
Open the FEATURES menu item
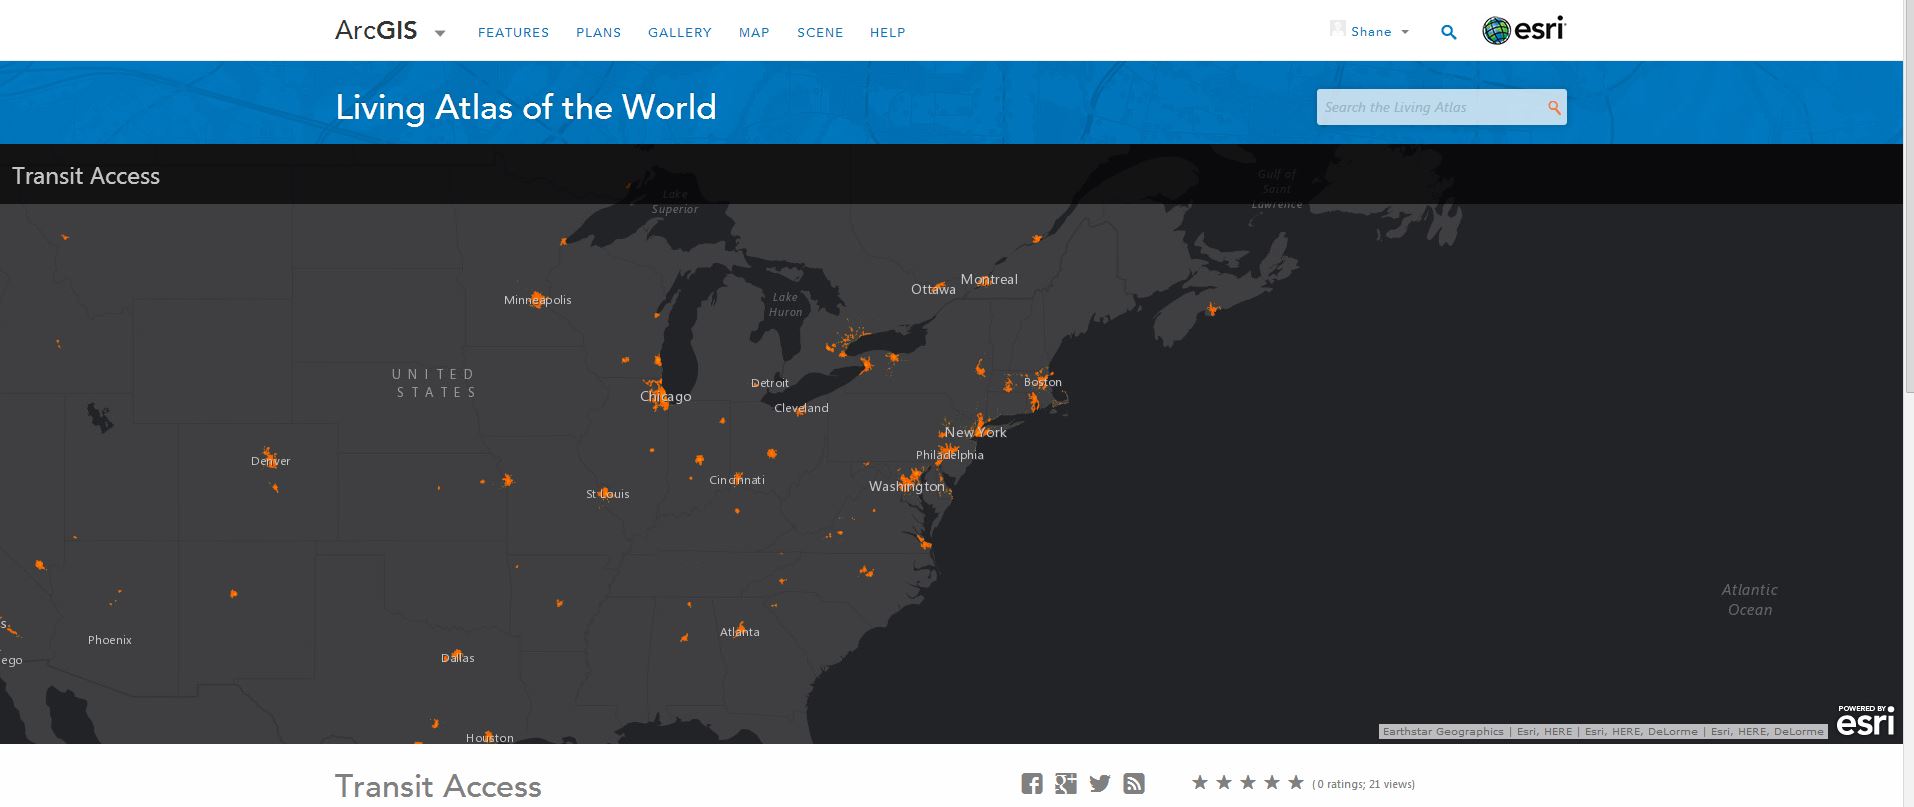click(x=513, y=33)
